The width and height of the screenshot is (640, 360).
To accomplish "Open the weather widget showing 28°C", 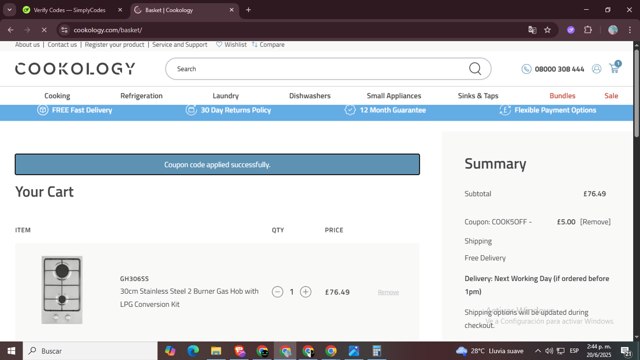I will [489, 351].
